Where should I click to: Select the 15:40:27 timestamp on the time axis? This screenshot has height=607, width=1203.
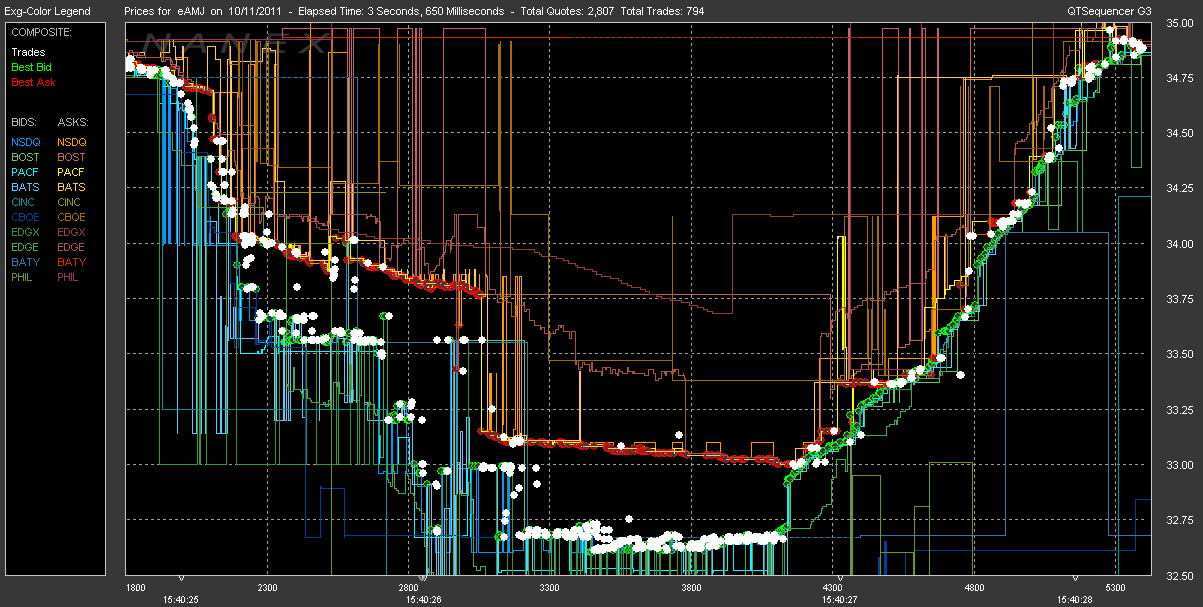pos(841,600)
